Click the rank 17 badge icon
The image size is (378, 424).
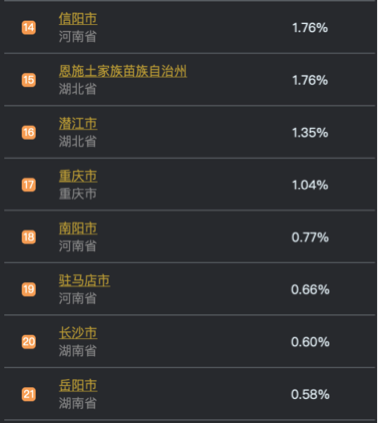click(29, 185)
